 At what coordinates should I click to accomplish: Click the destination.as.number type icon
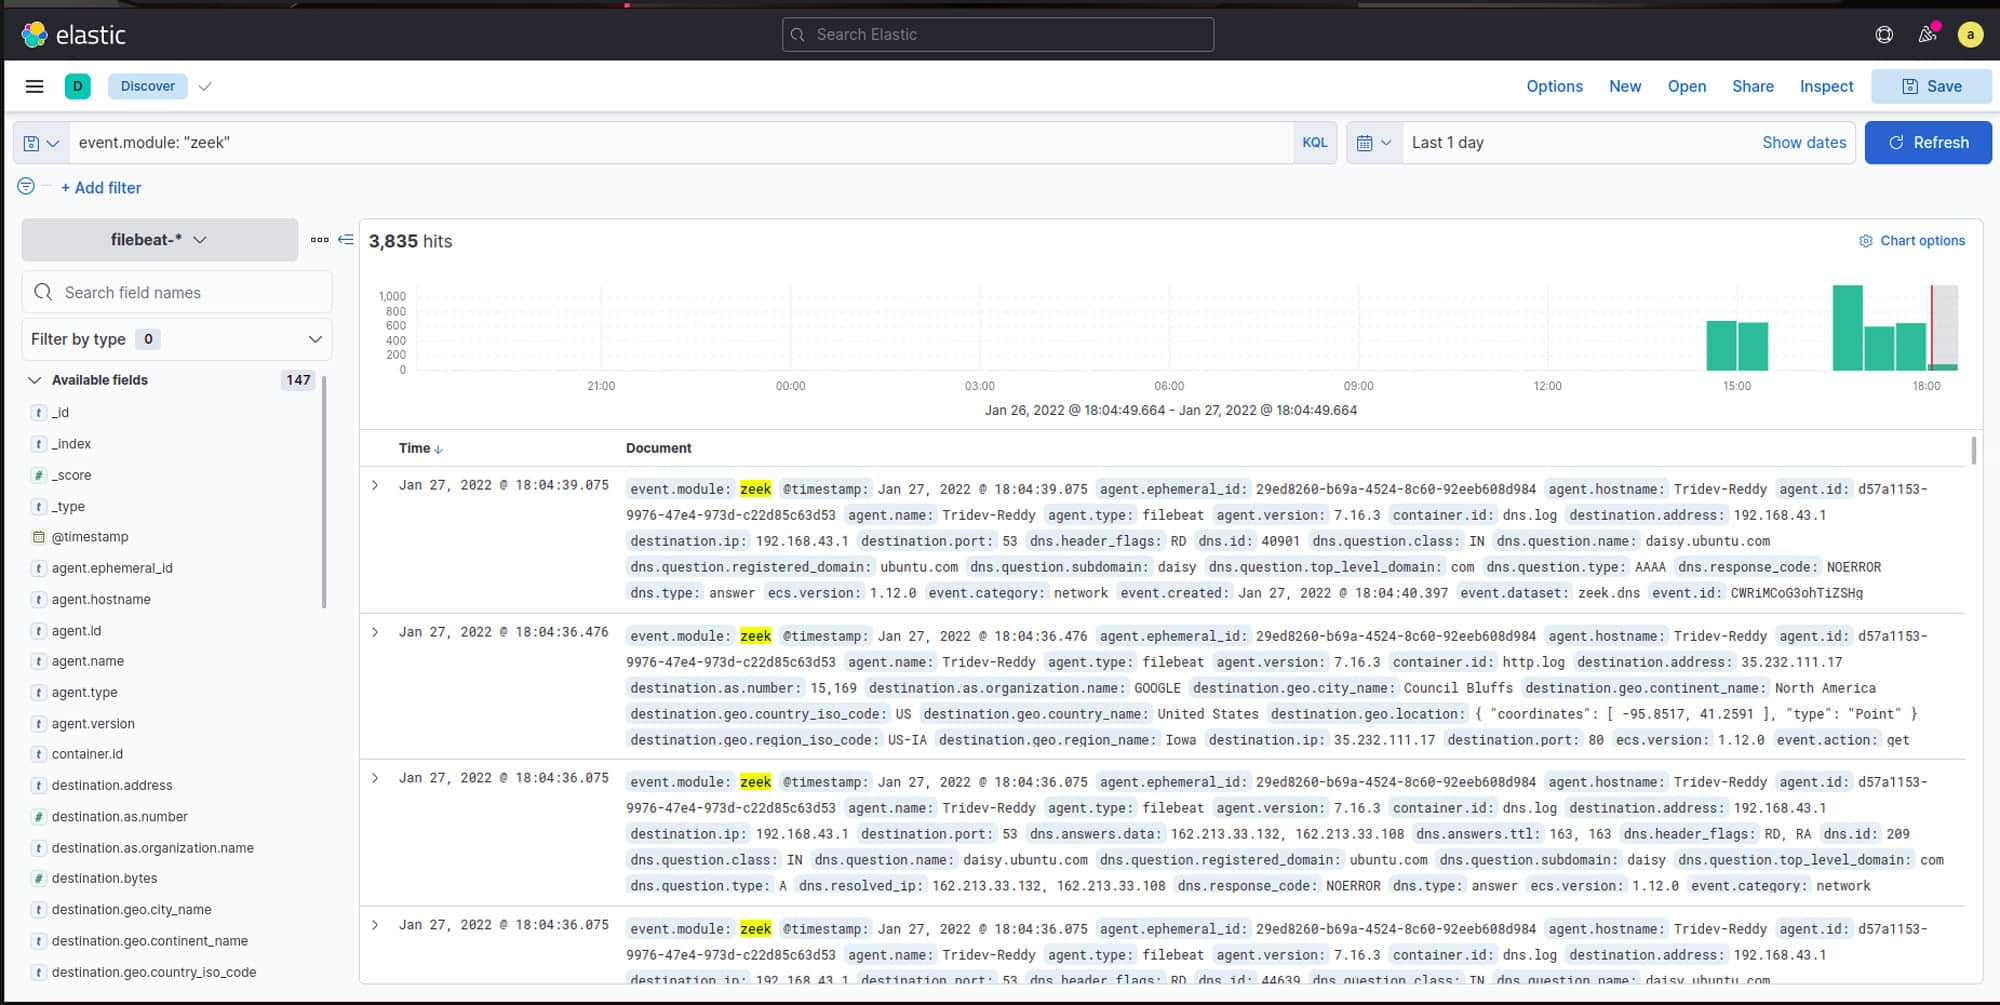39,817
